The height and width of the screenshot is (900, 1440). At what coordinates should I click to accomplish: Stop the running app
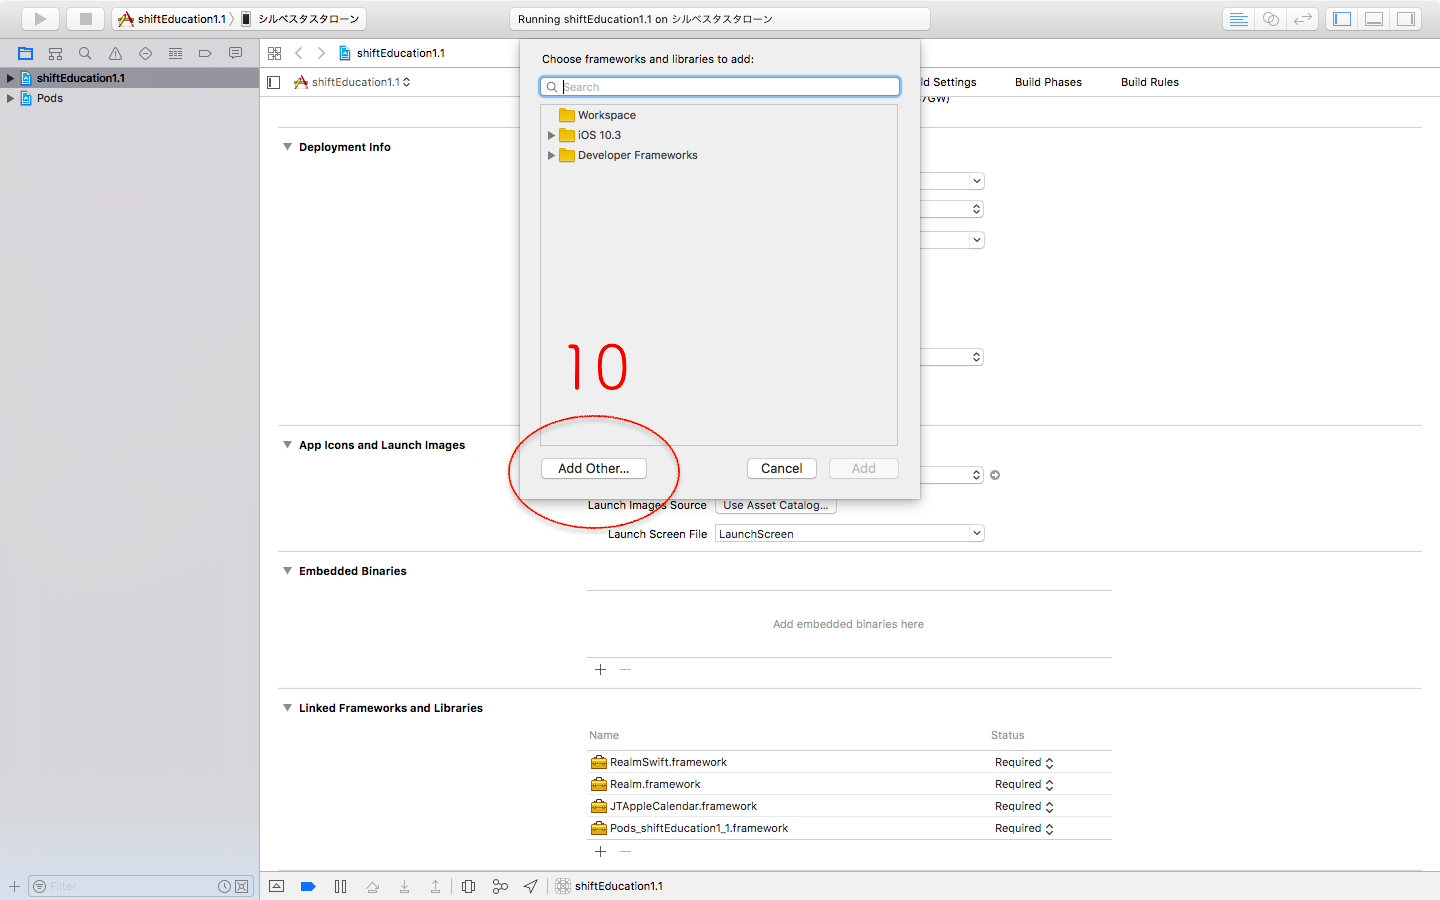point(86,18)
